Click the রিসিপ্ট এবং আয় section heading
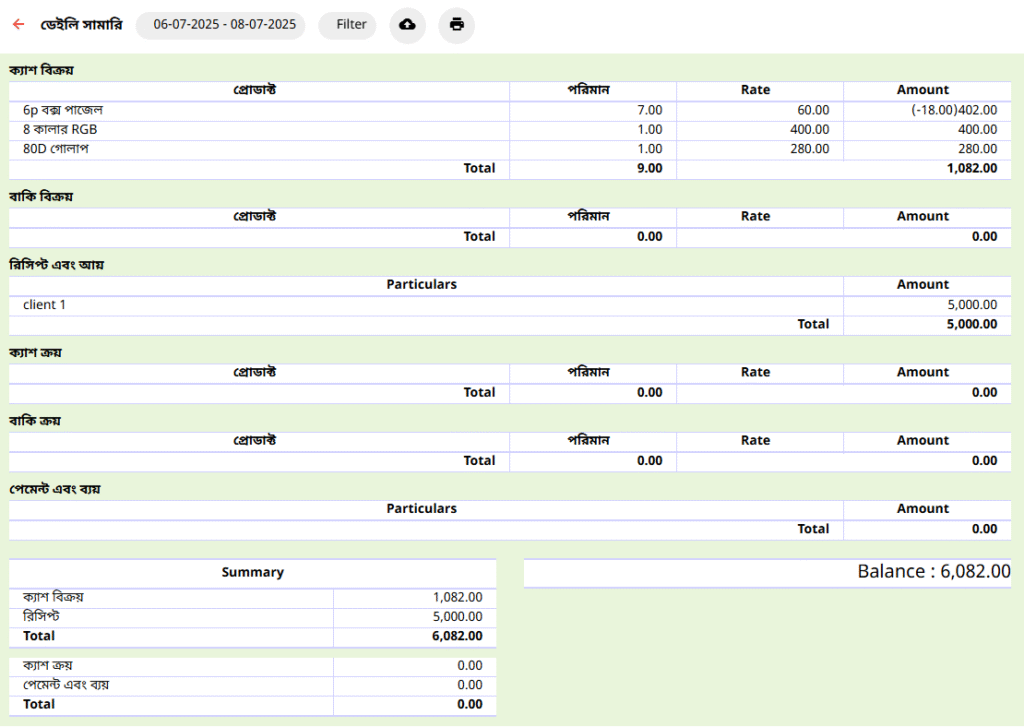Viewport: 1024px width, 727px height. [x=56, y=265]
